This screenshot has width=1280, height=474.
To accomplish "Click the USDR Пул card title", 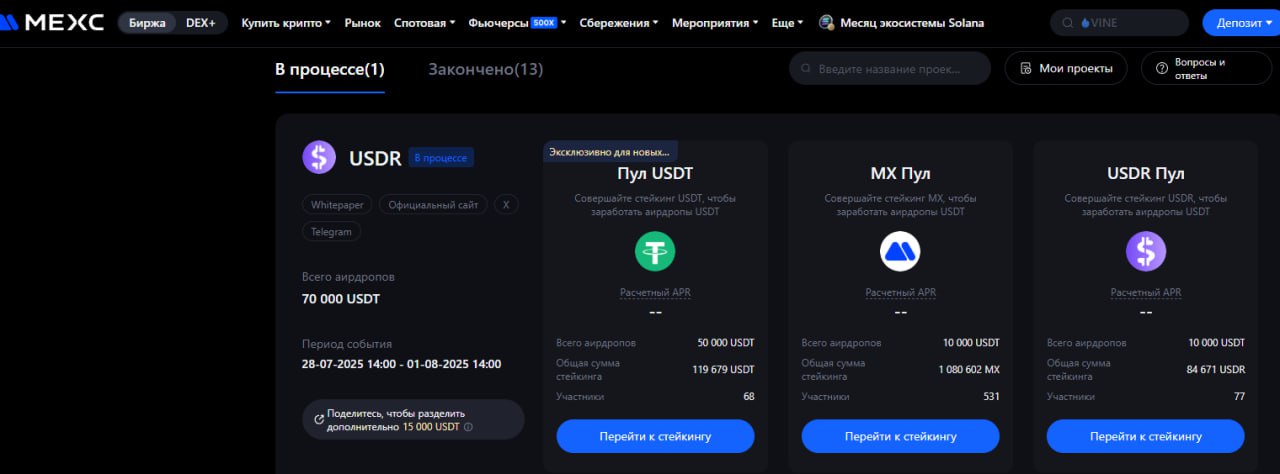I will pos(1146,173).
